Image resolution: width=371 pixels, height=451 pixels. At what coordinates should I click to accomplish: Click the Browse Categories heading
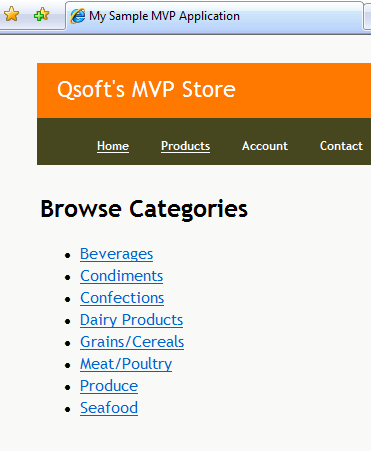pos(144,209)
